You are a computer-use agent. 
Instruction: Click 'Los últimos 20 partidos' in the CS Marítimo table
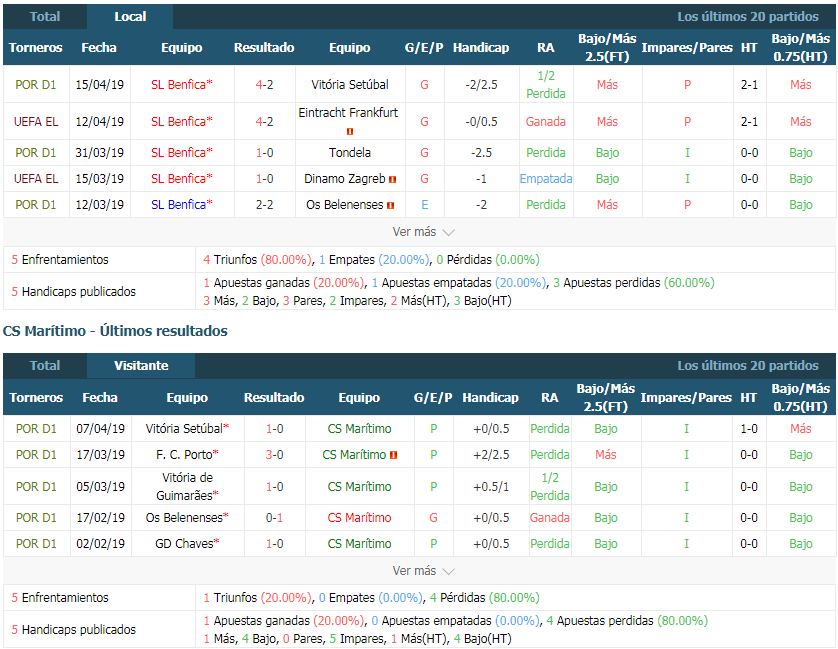coord(748,366)
